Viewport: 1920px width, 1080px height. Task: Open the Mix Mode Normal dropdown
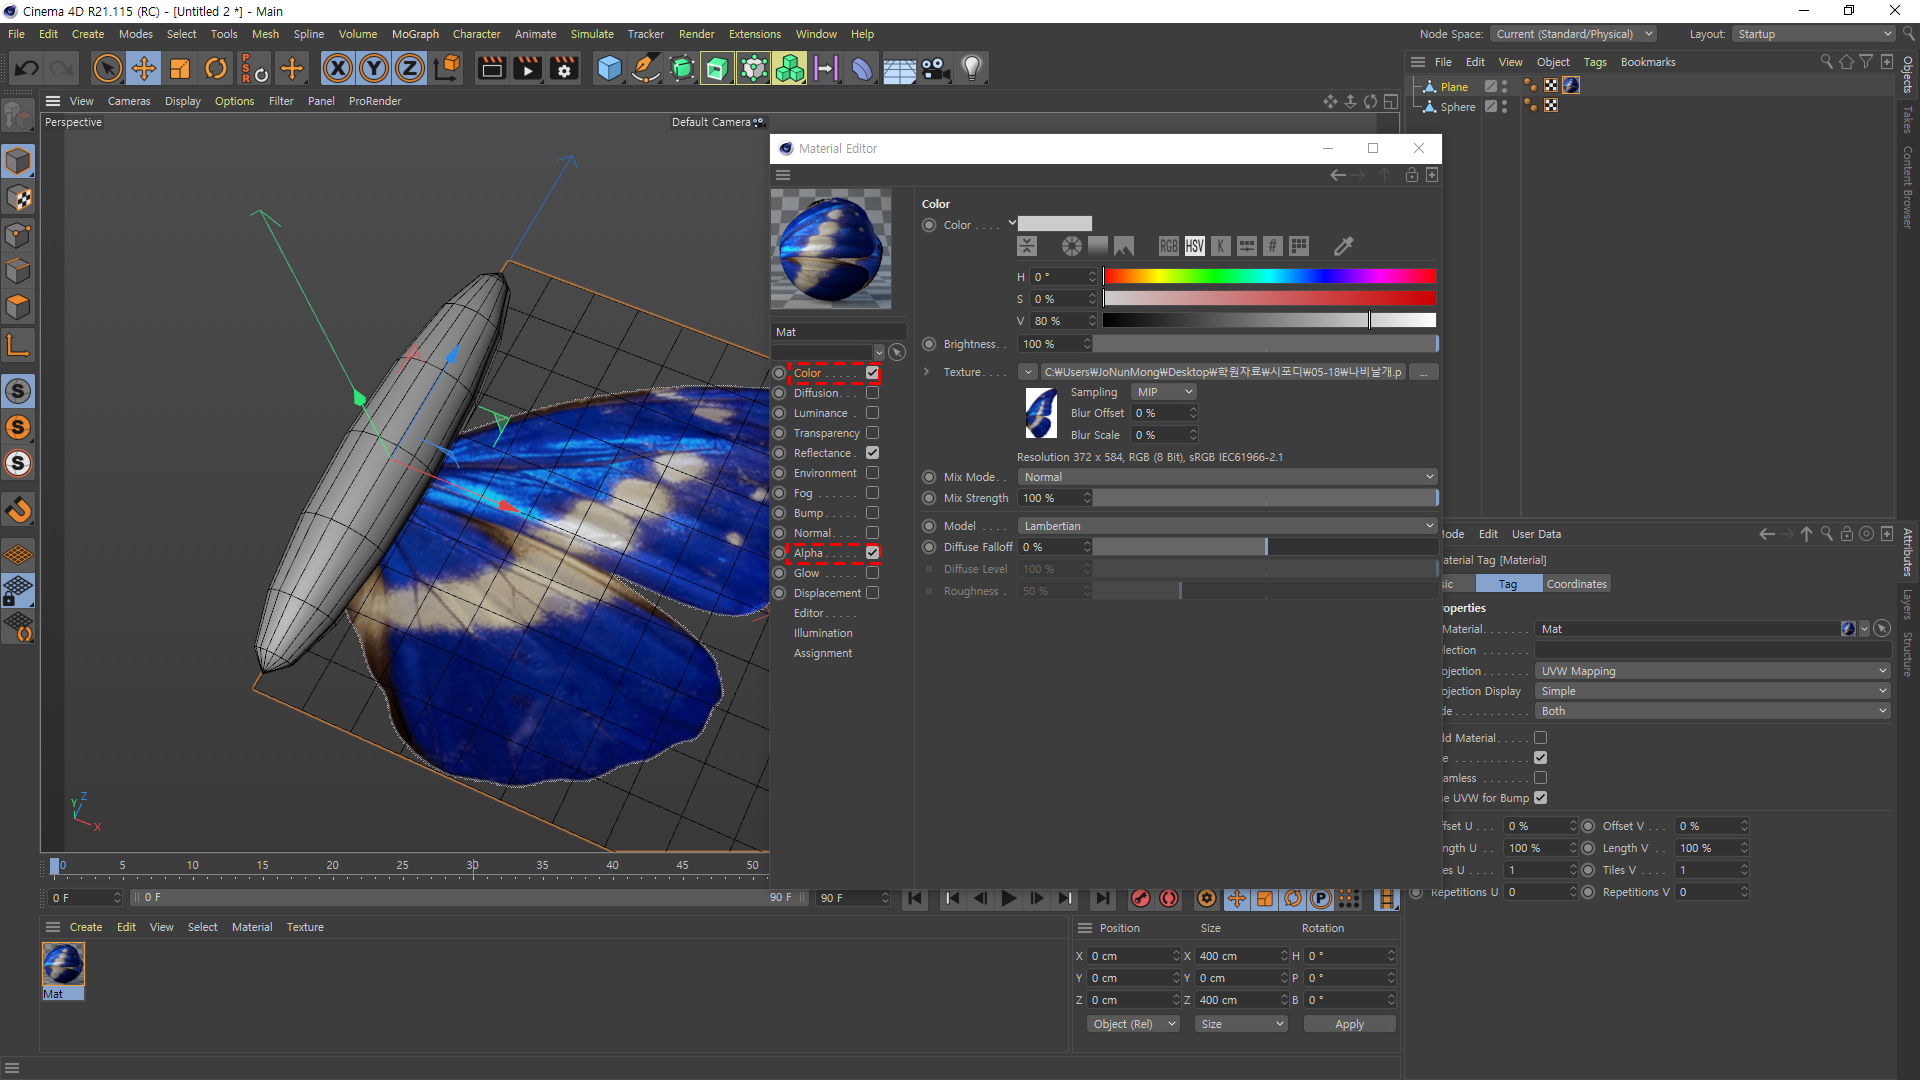(1228, 477)
